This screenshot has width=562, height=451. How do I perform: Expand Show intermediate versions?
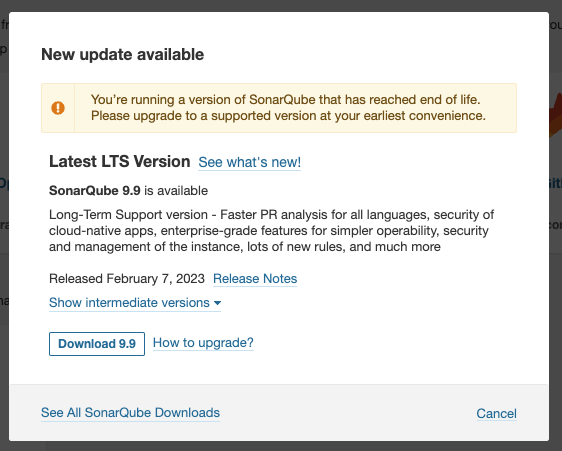135,303
